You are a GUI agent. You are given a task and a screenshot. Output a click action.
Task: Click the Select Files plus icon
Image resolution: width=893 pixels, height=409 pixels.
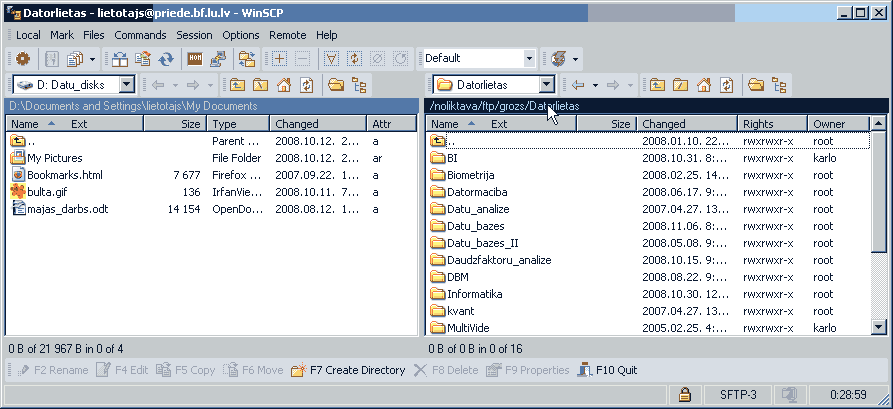point(280,58)
